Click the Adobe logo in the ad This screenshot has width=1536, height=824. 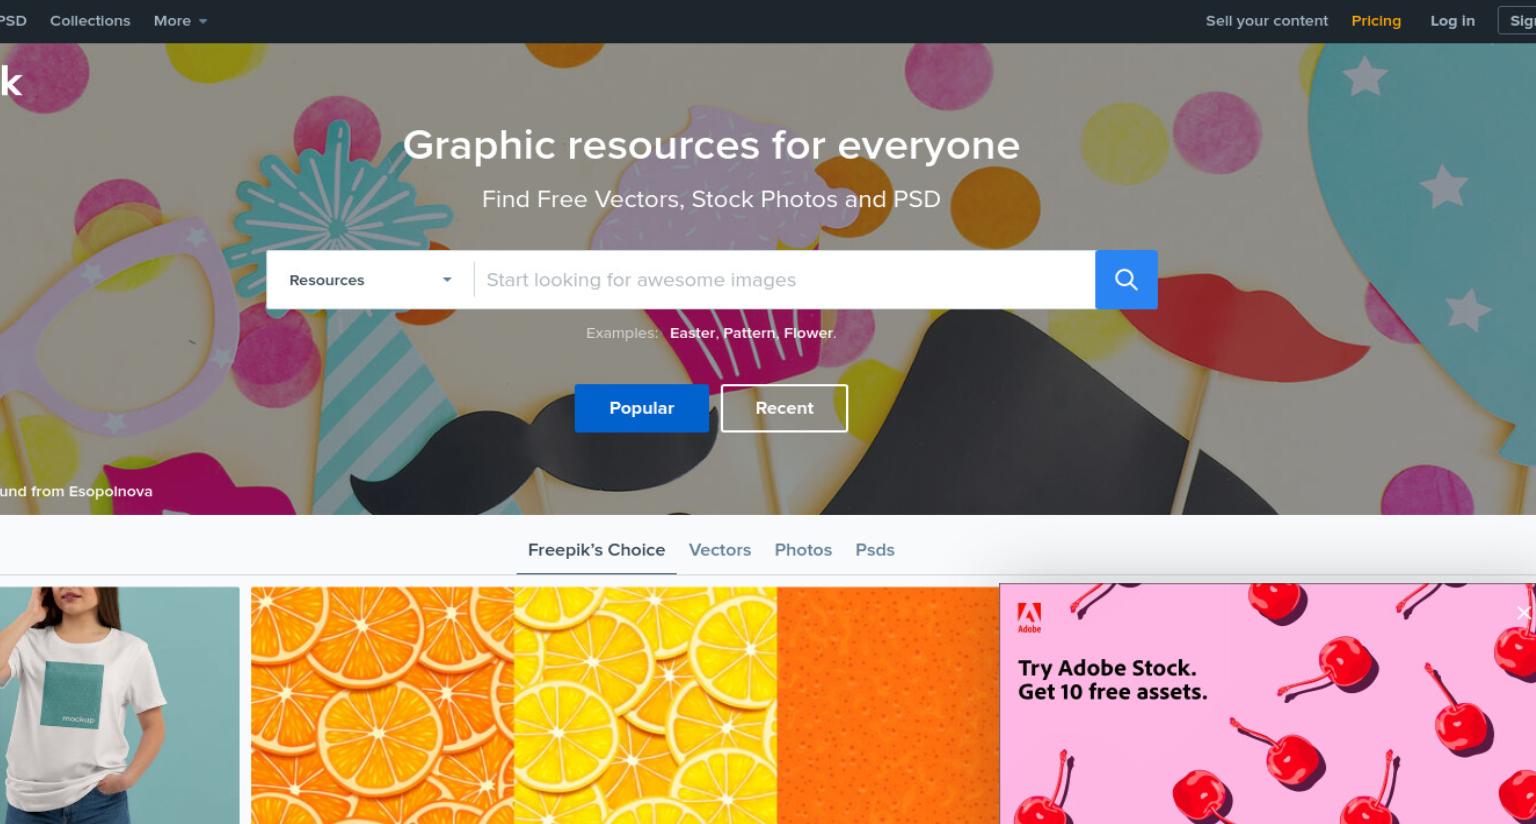point(1029,618)
